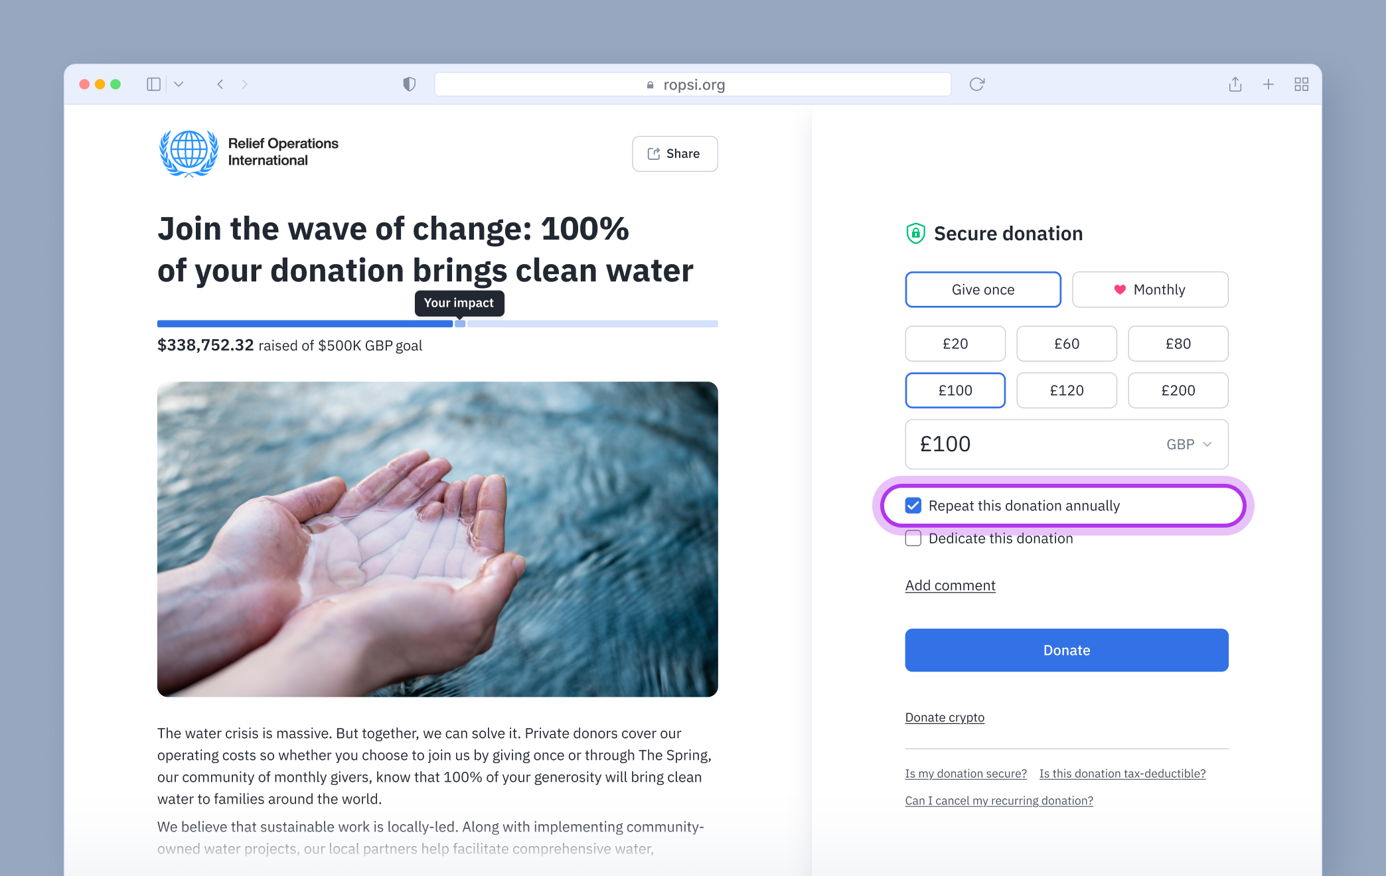The width and height of the screenshot is (1386, 876).
Task: Reload the page with the refresh icon
Action: (977, 84)
